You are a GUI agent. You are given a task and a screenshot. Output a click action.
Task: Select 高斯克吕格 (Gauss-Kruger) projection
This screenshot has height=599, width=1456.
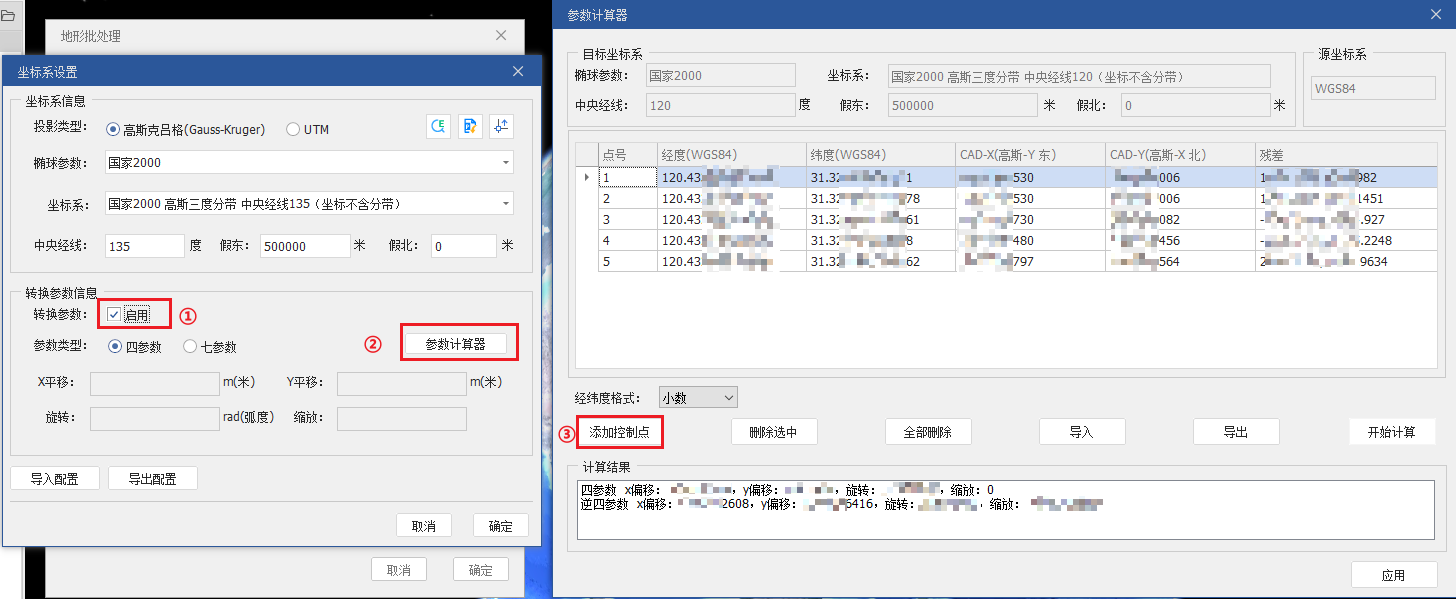(x=114, y=129)
